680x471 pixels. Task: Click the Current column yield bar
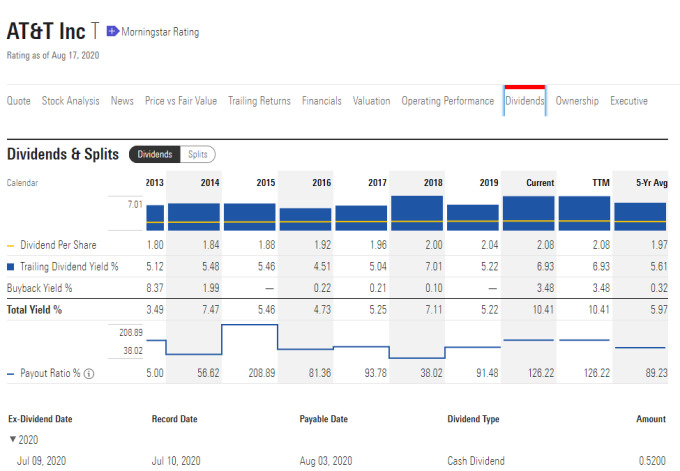(529, 213)
